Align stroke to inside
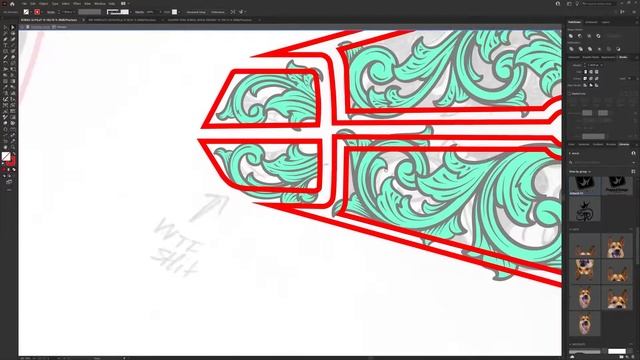 click(x=591, y=85)
